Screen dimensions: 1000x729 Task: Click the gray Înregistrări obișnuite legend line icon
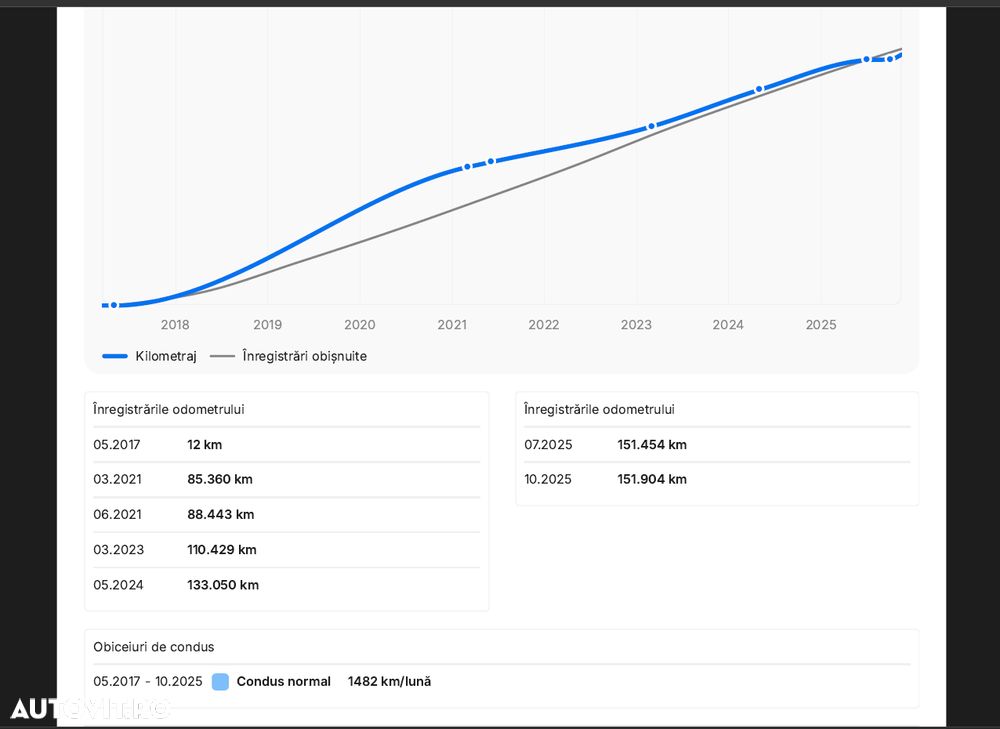(222, 356)
